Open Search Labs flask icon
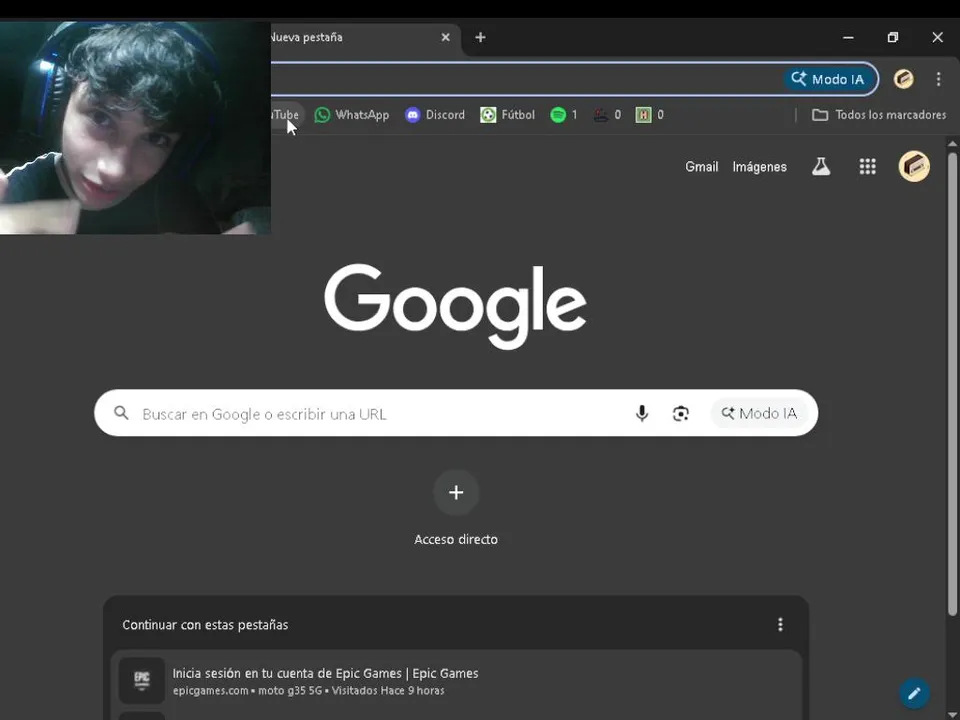960x720 pixels. 821,167
